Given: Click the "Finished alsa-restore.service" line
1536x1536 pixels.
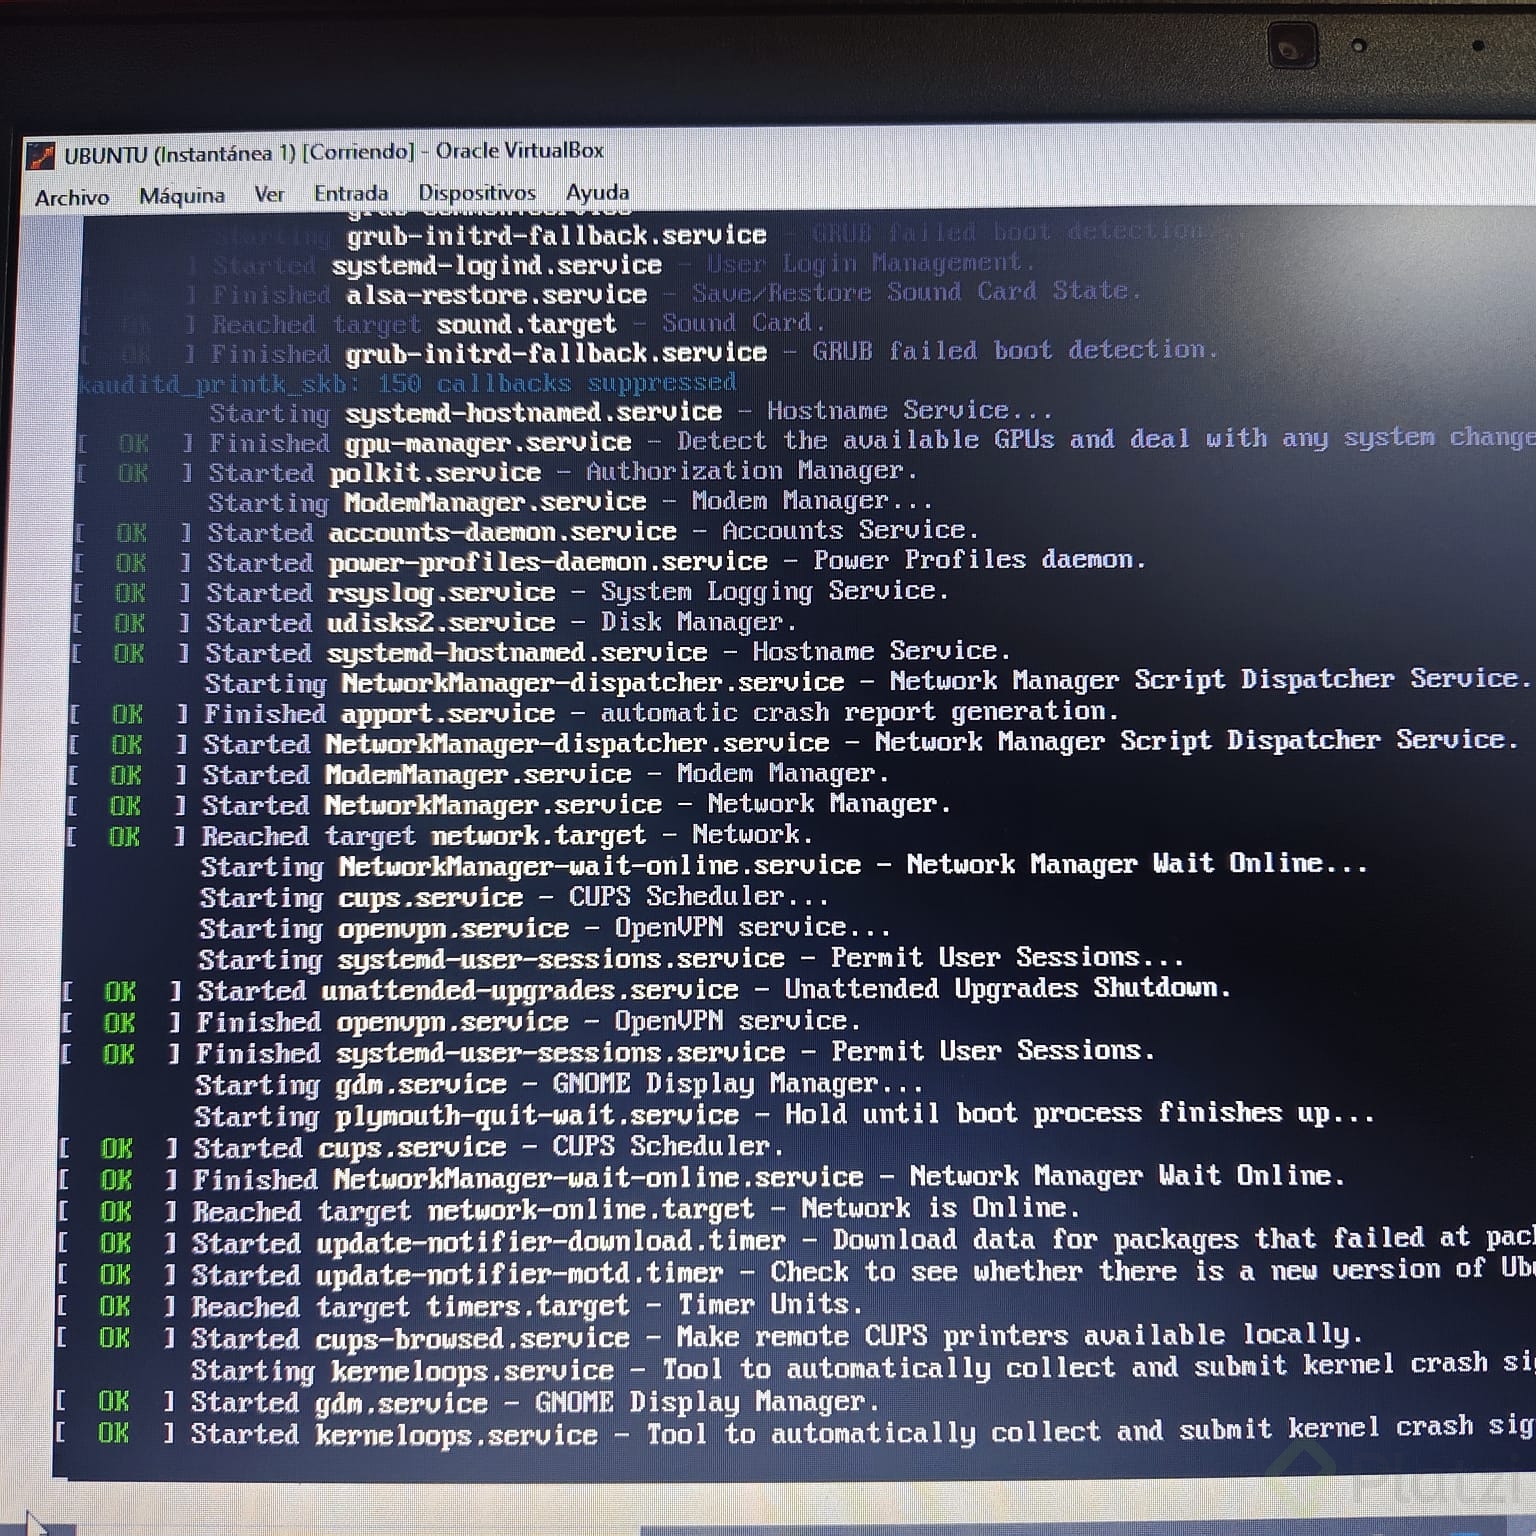Looking at the screenshot, I should [x=611, y=294].
